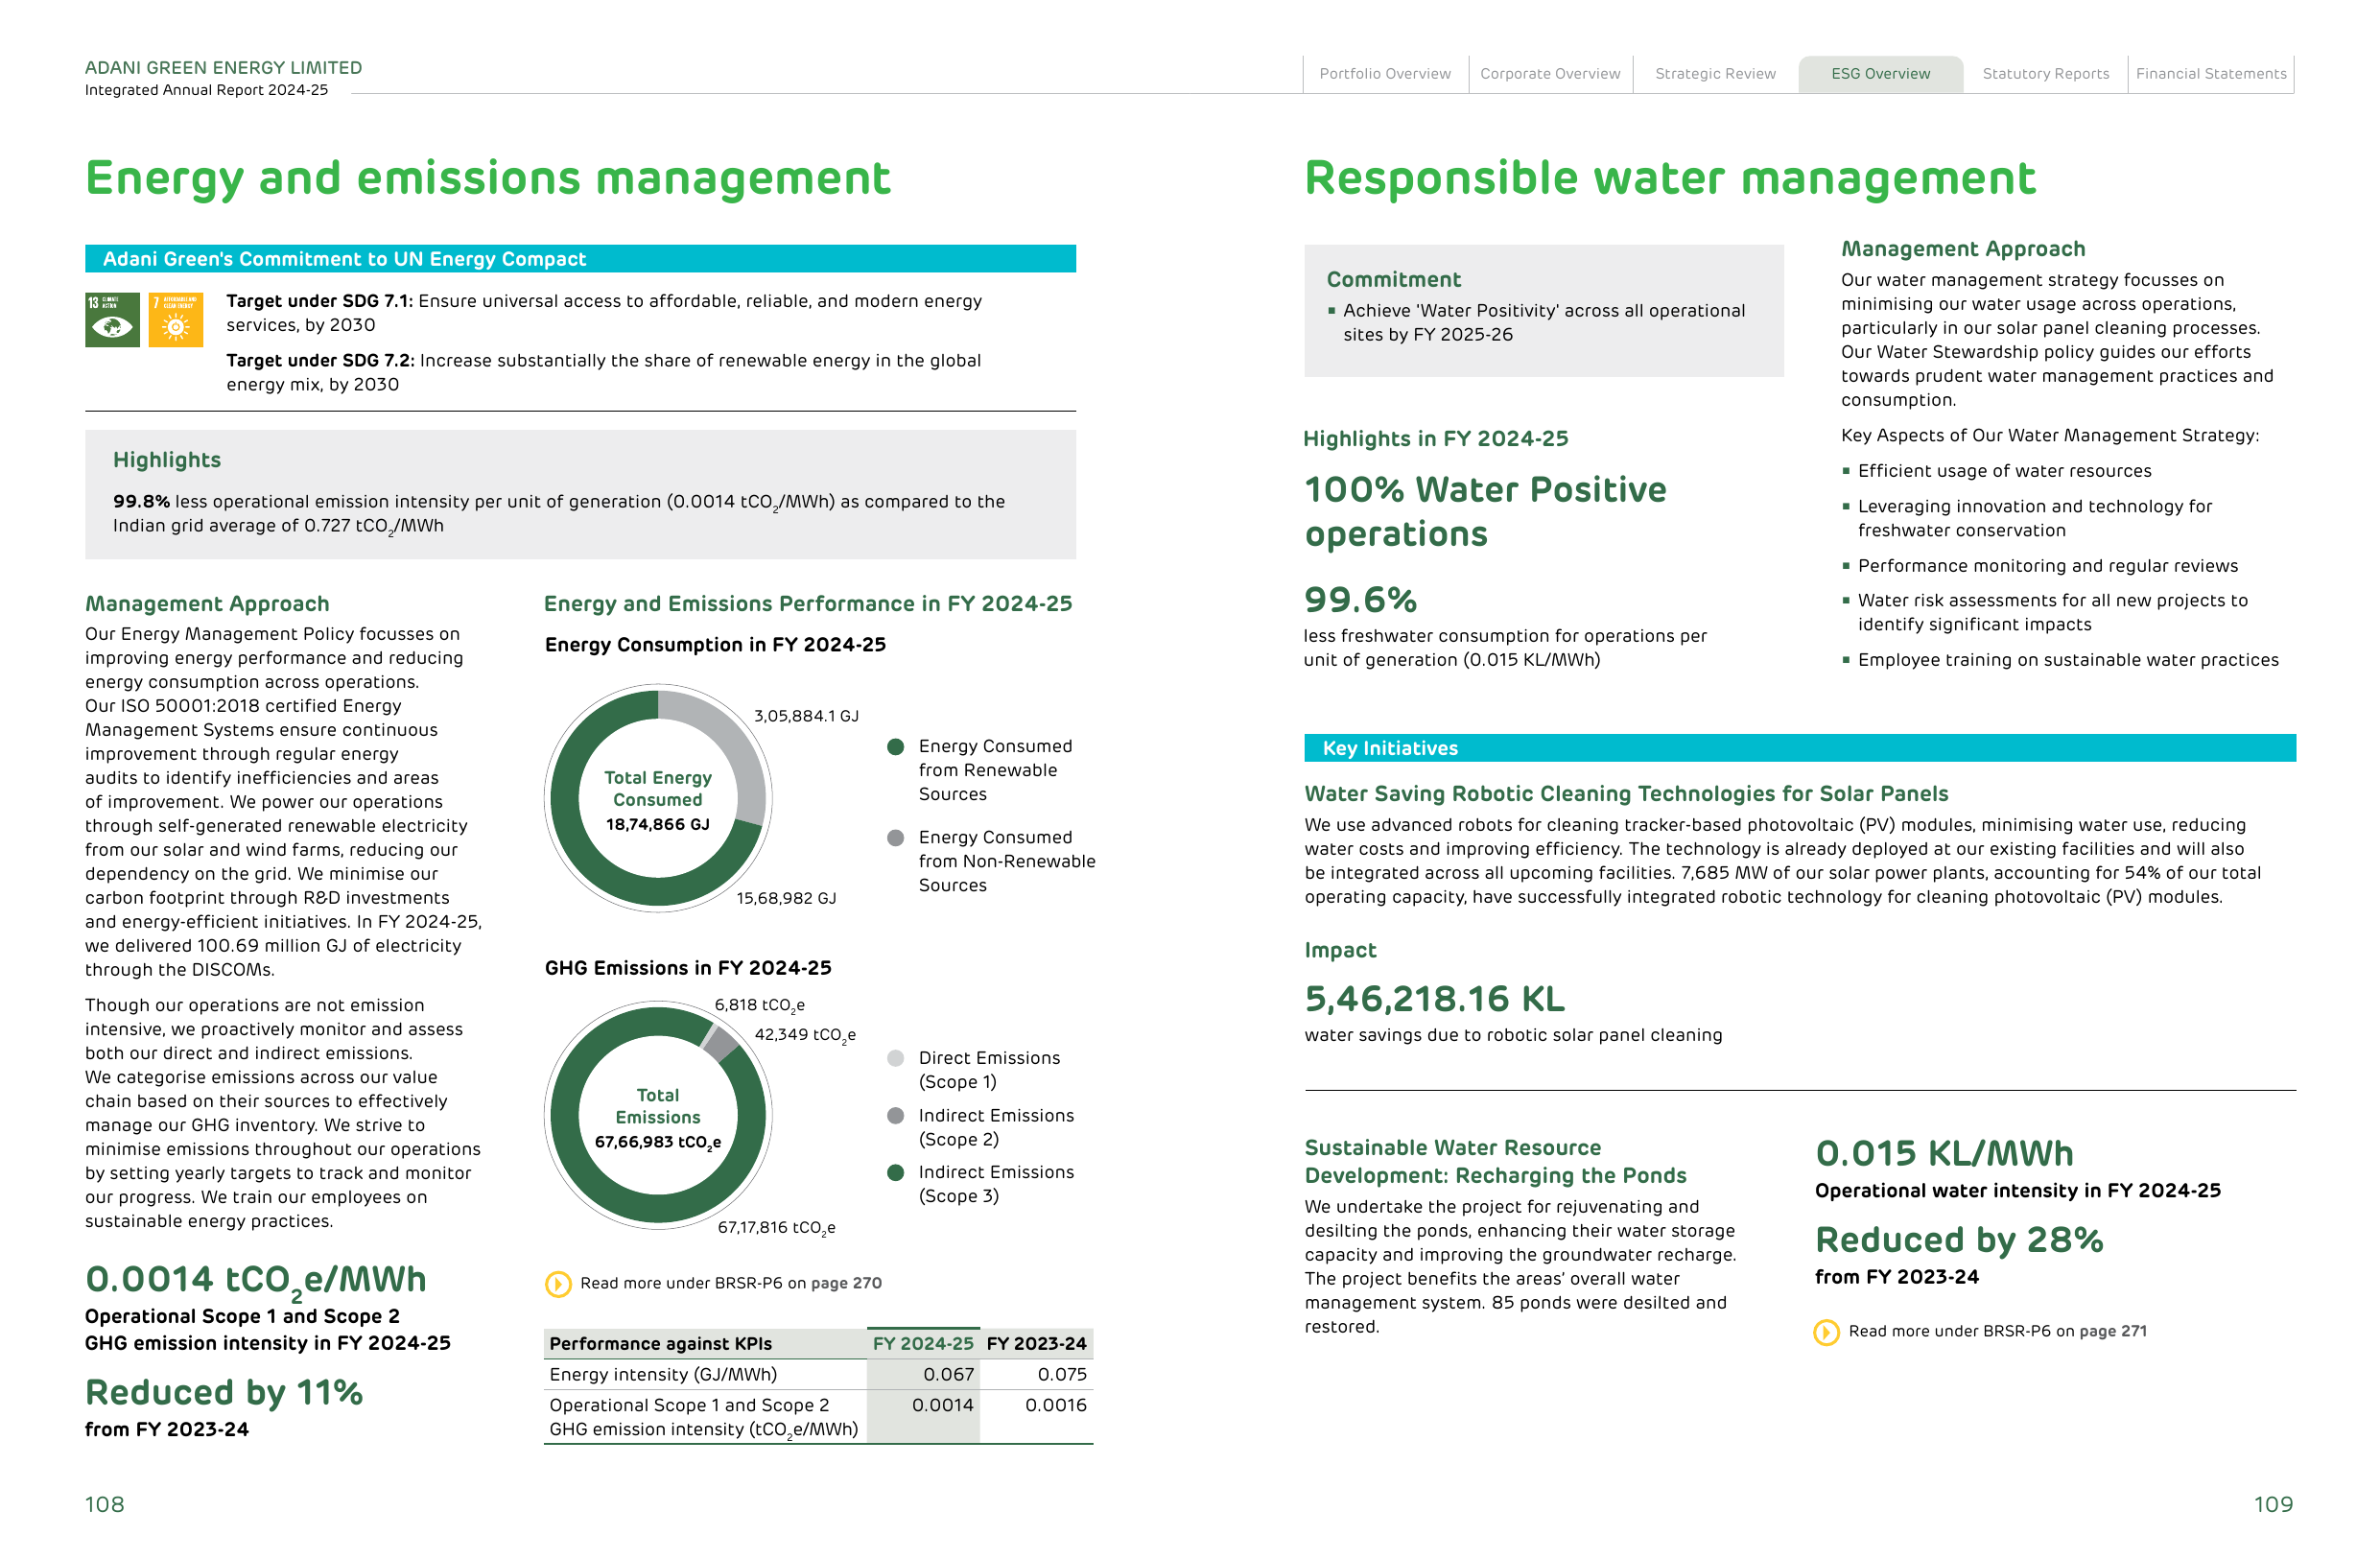Click the '6,818 tCO2e' emissions label
This screenshot has height=1559, width=2380.
(759, 1006)
